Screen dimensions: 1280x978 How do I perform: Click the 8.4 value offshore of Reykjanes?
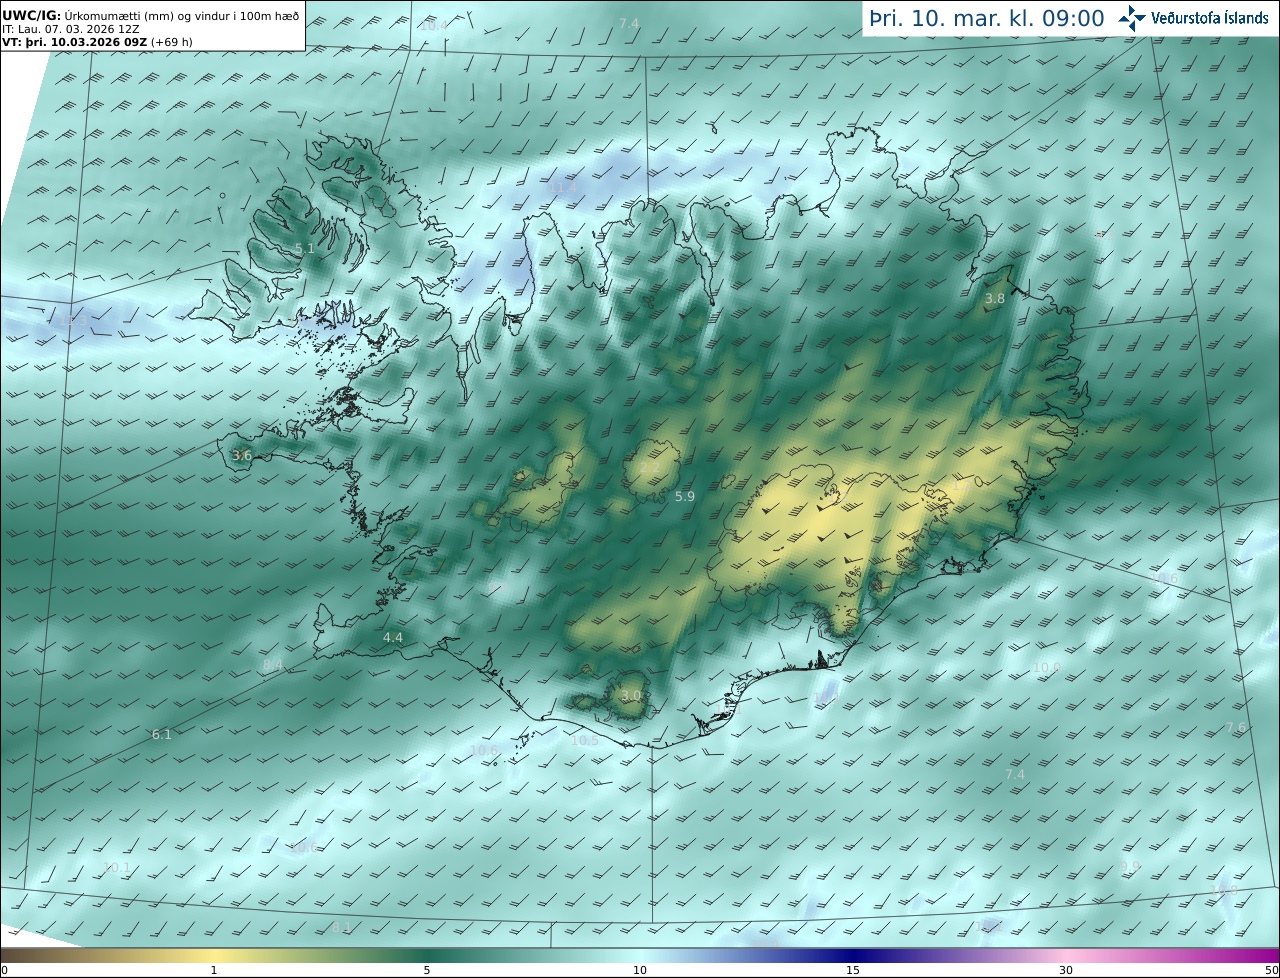[273, 664]
